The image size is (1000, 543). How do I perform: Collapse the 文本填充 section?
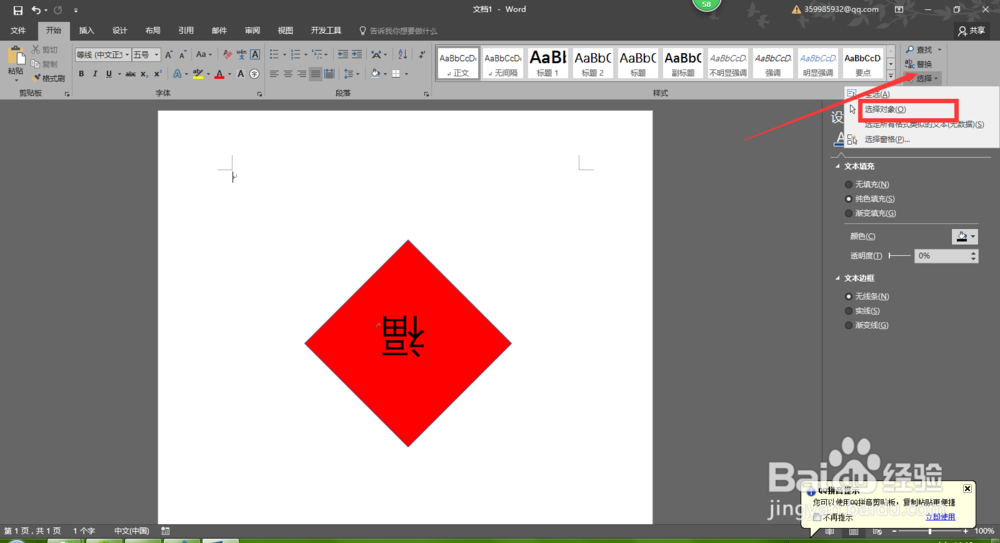coord(838,167)
